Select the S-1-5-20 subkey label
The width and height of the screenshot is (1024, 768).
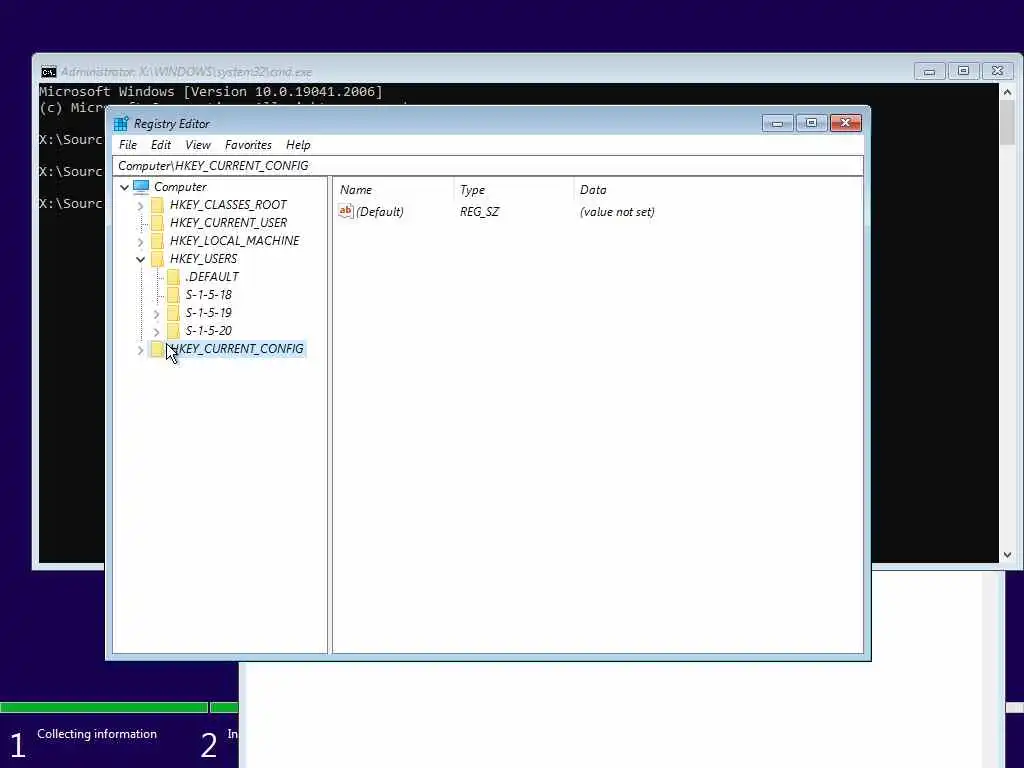[x=208, y=330]
